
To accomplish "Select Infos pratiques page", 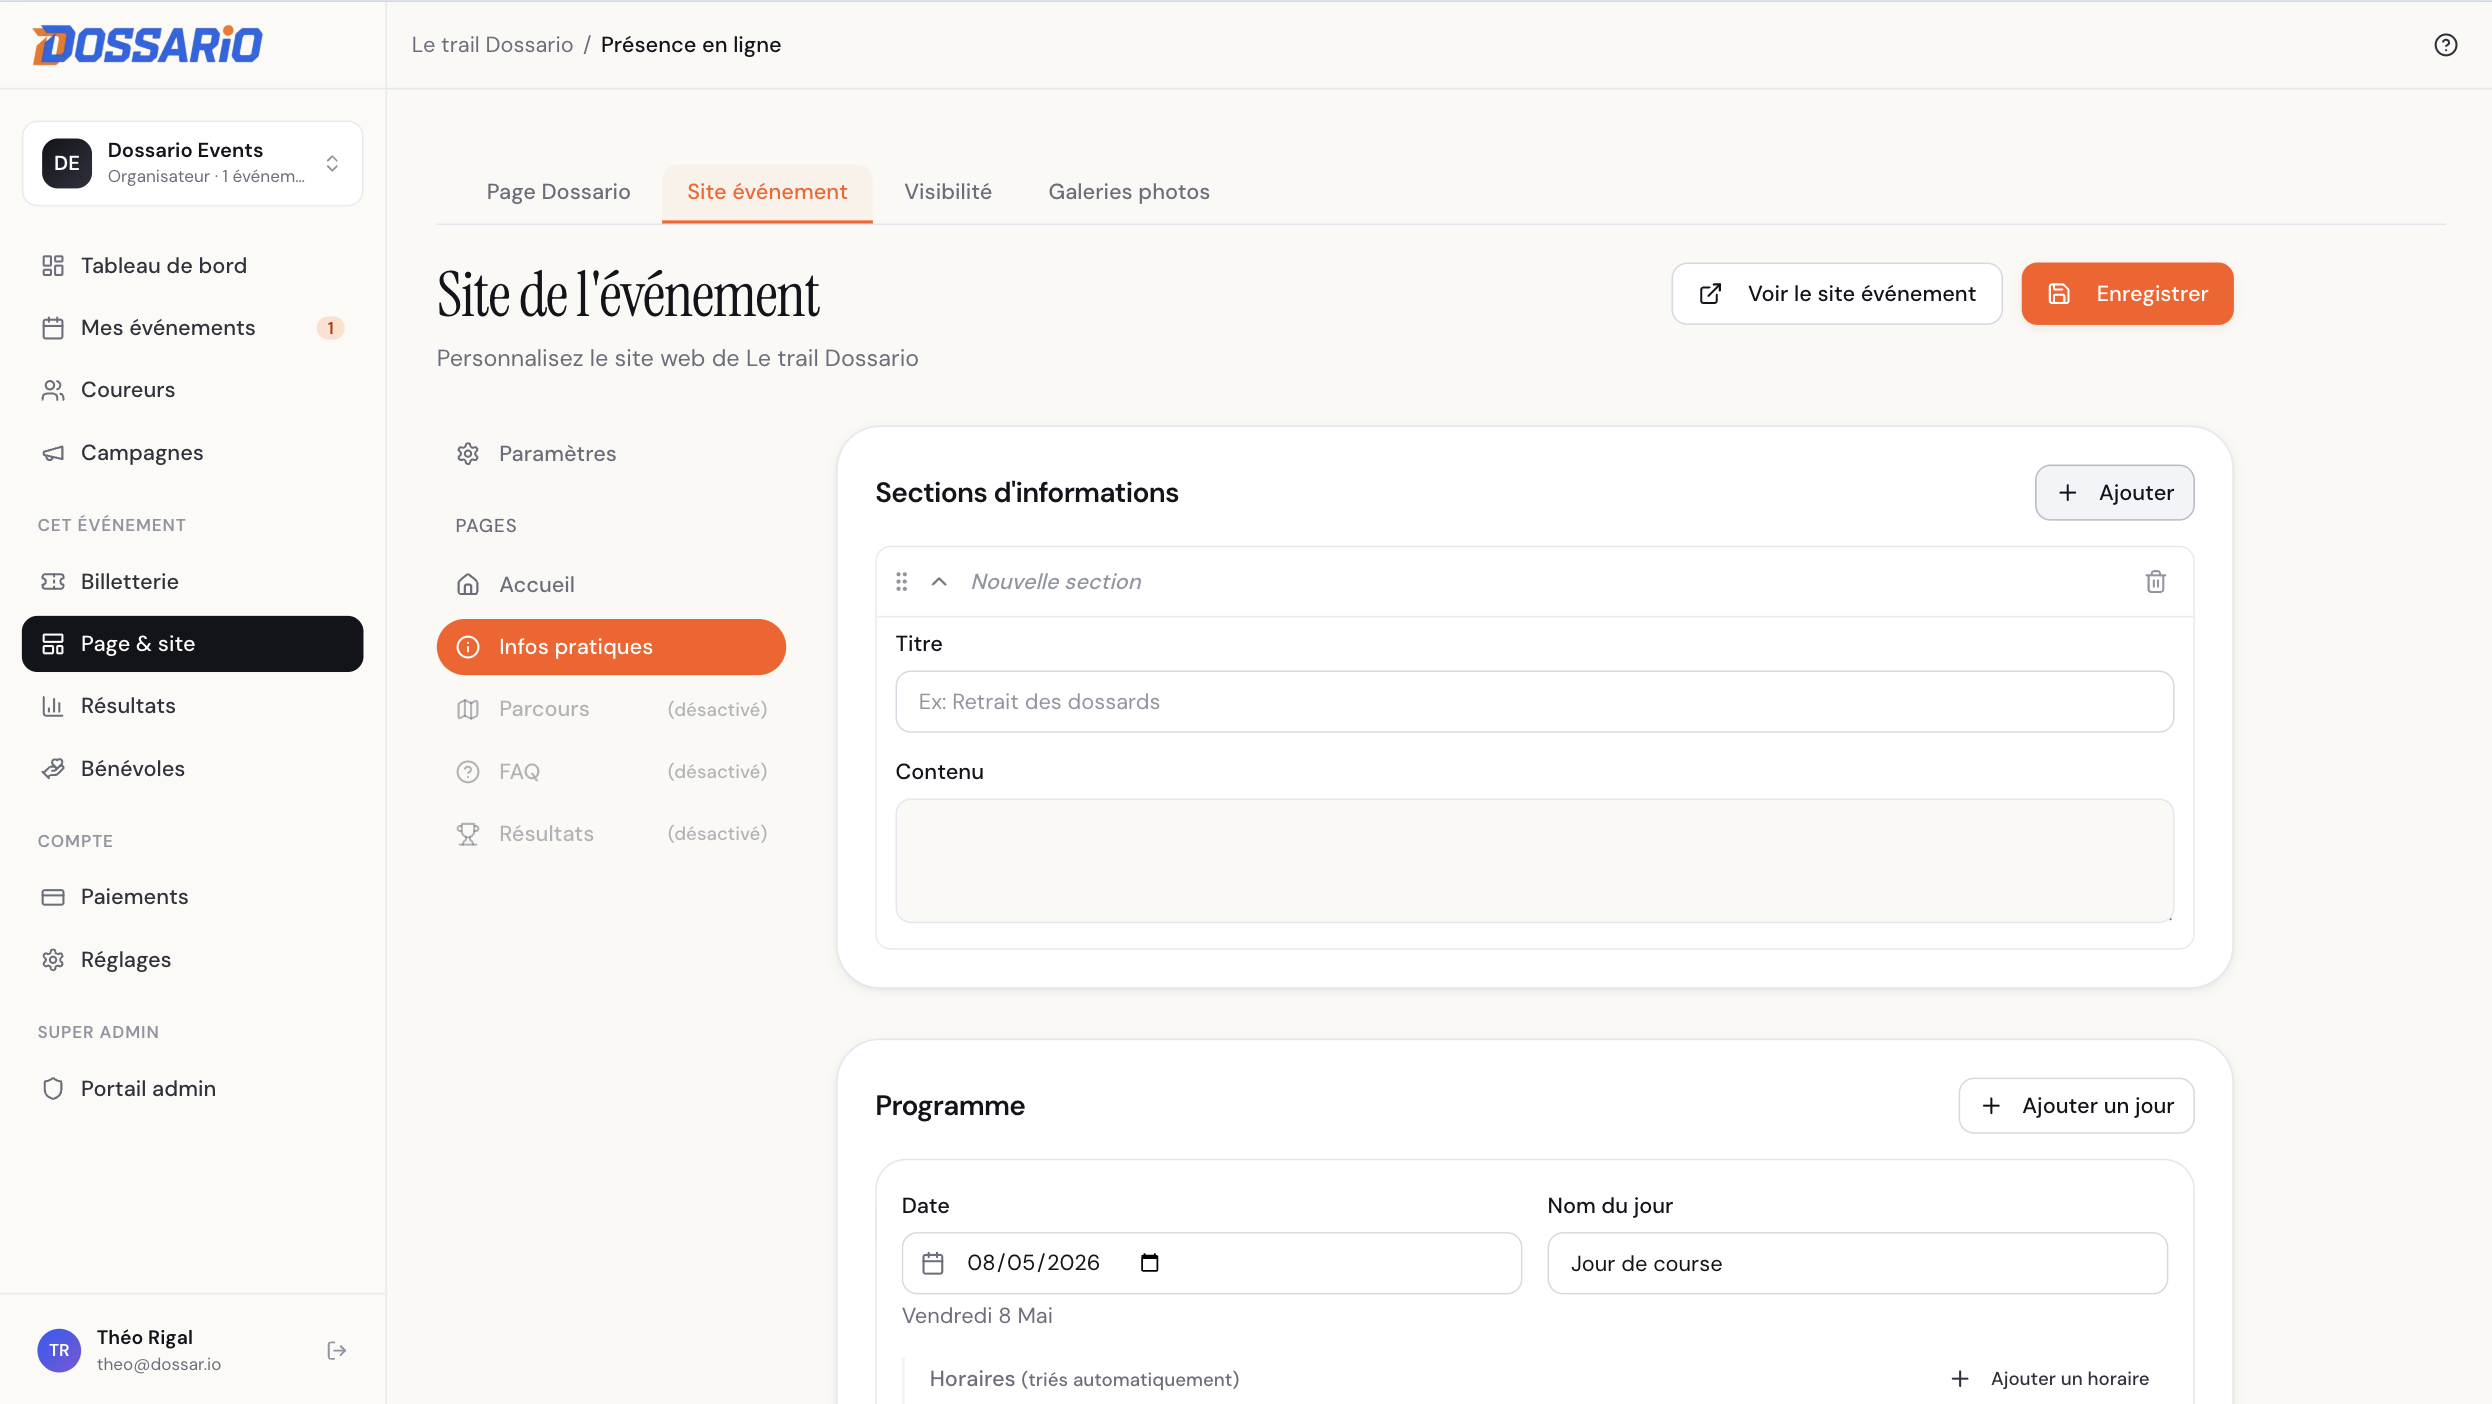I will [x=611, y=647].
